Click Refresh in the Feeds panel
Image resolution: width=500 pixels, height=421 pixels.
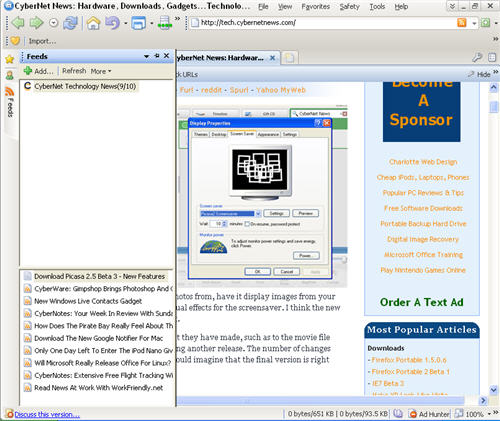point(74,71)
